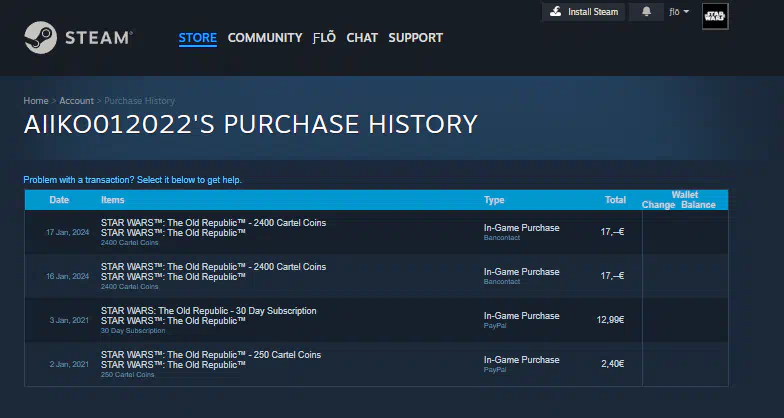Click the 17,–€ total for 16 Jan
The width and height of the screenshot is (784, 418).
coord(612,276)
